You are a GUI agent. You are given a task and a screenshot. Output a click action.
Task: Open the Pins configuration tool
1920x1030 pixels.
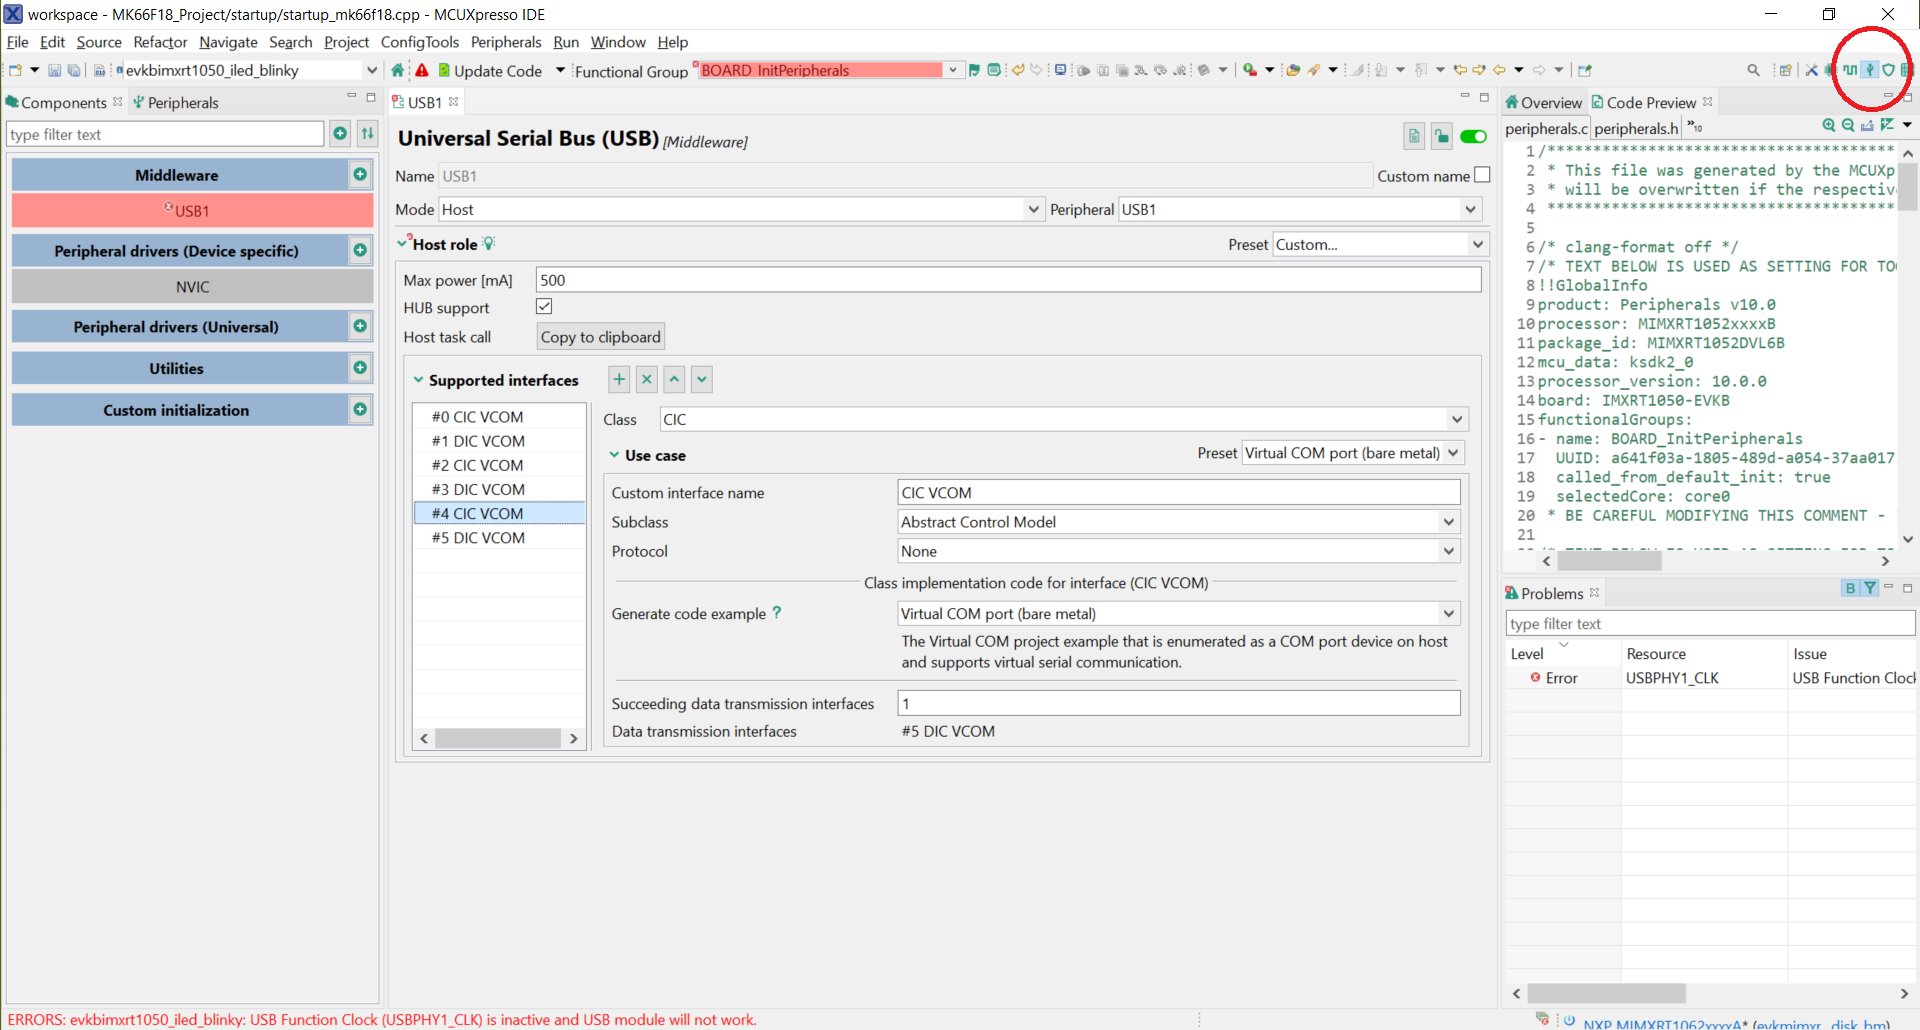pos(1828,70)
